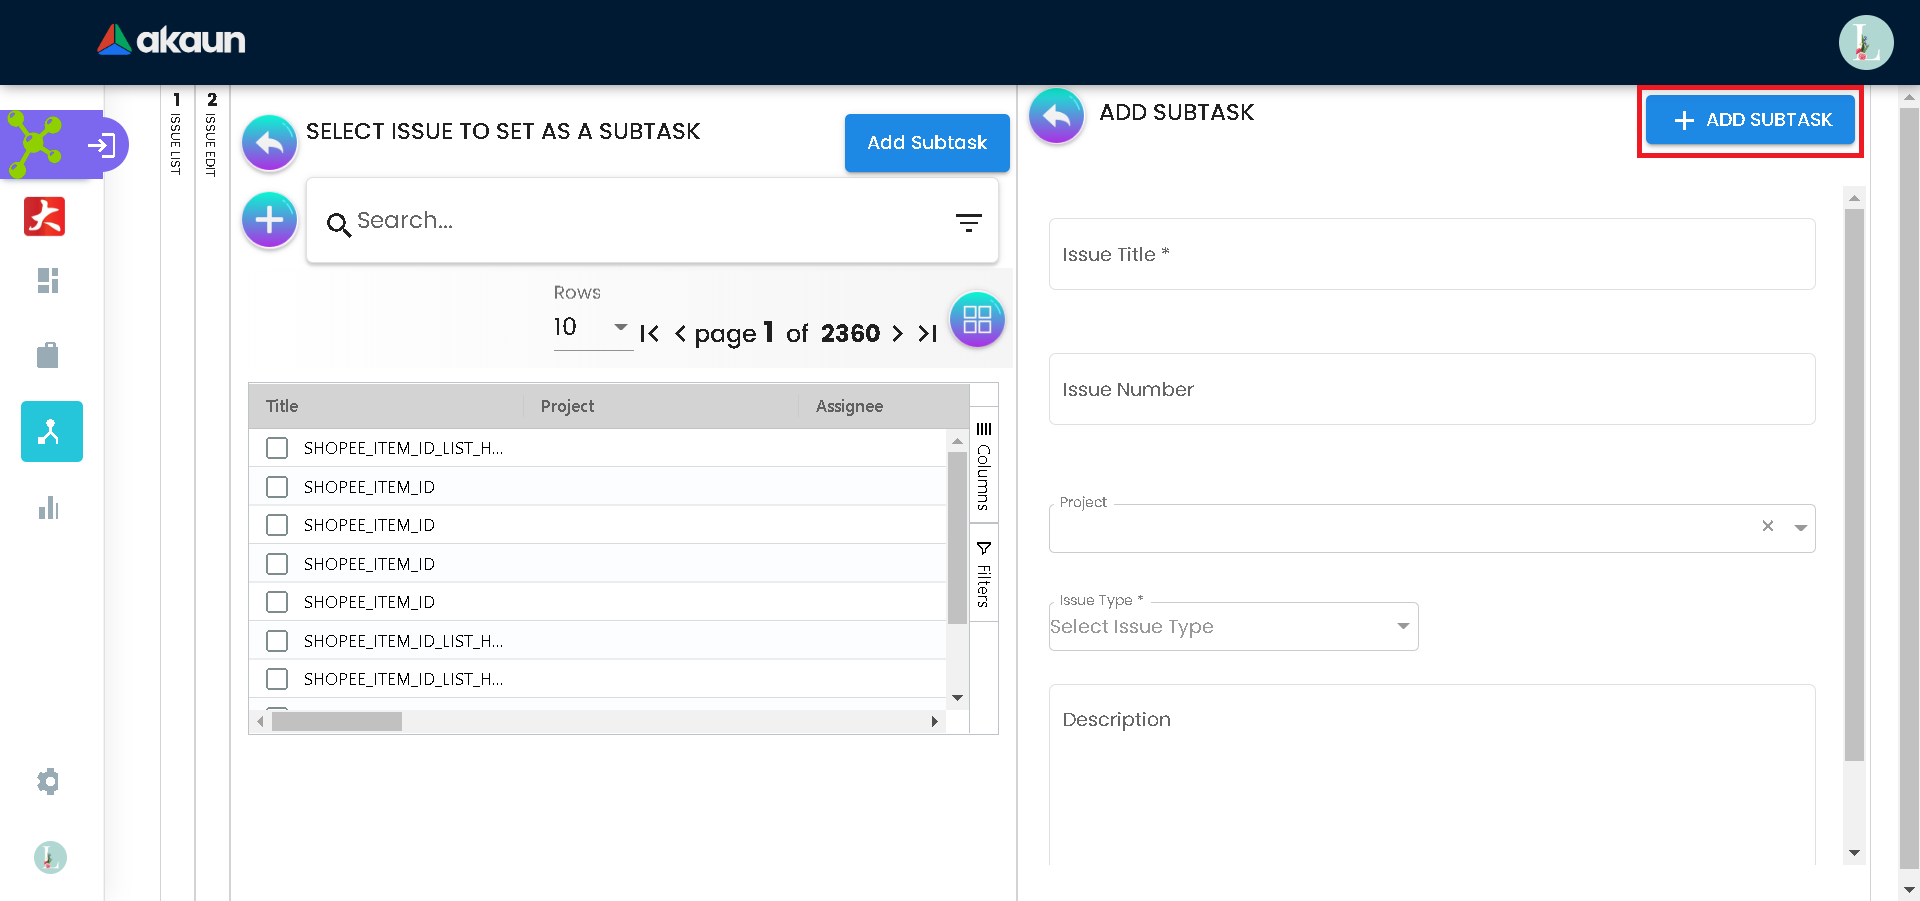Expand the Project dropdown
The image size is (1920, 901).
1800,527
